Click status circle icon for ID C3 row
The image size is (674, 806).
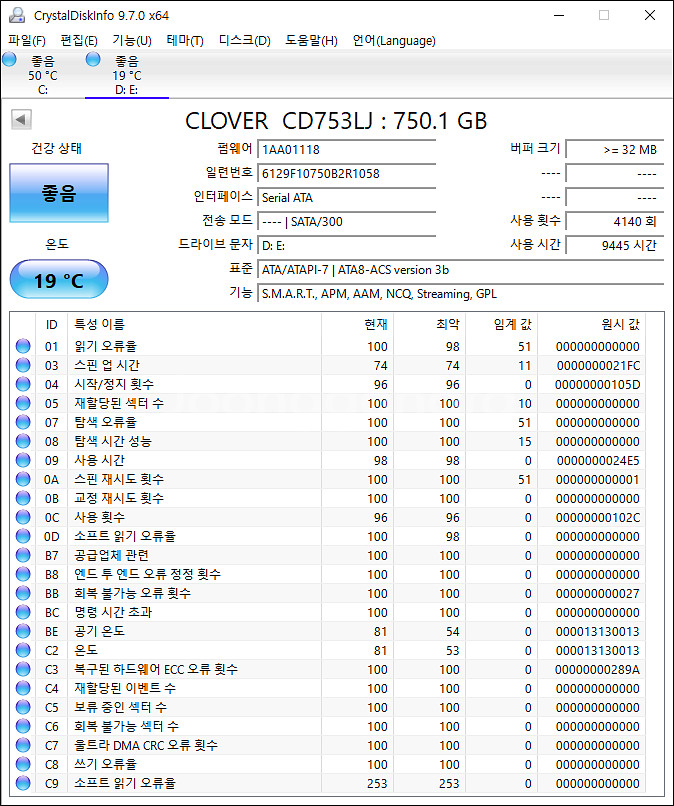(23, 669)
